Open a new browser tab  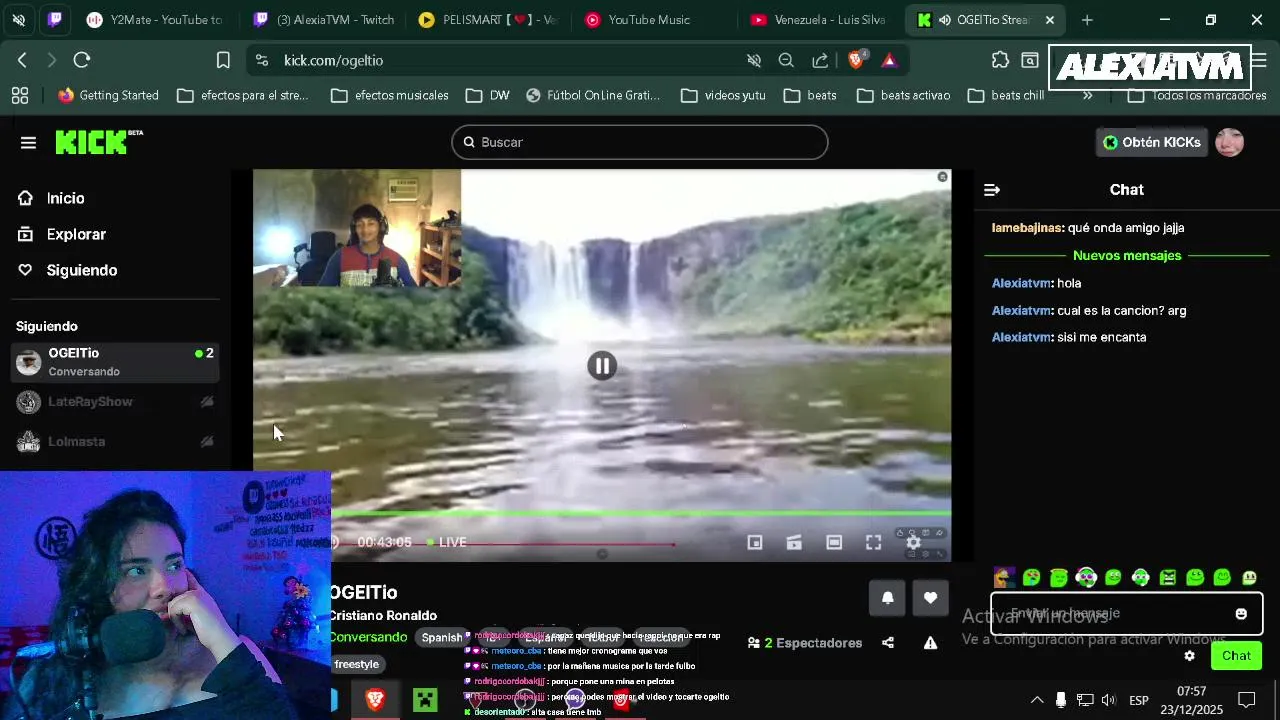tap(1087, 20)
